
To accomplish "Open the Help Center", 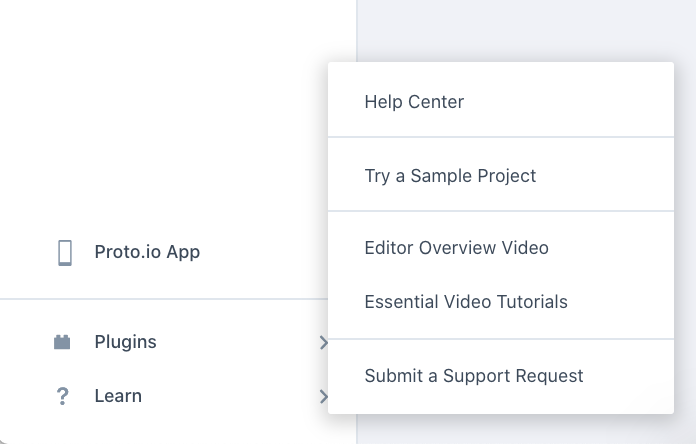I will click(x=414, y=102).
